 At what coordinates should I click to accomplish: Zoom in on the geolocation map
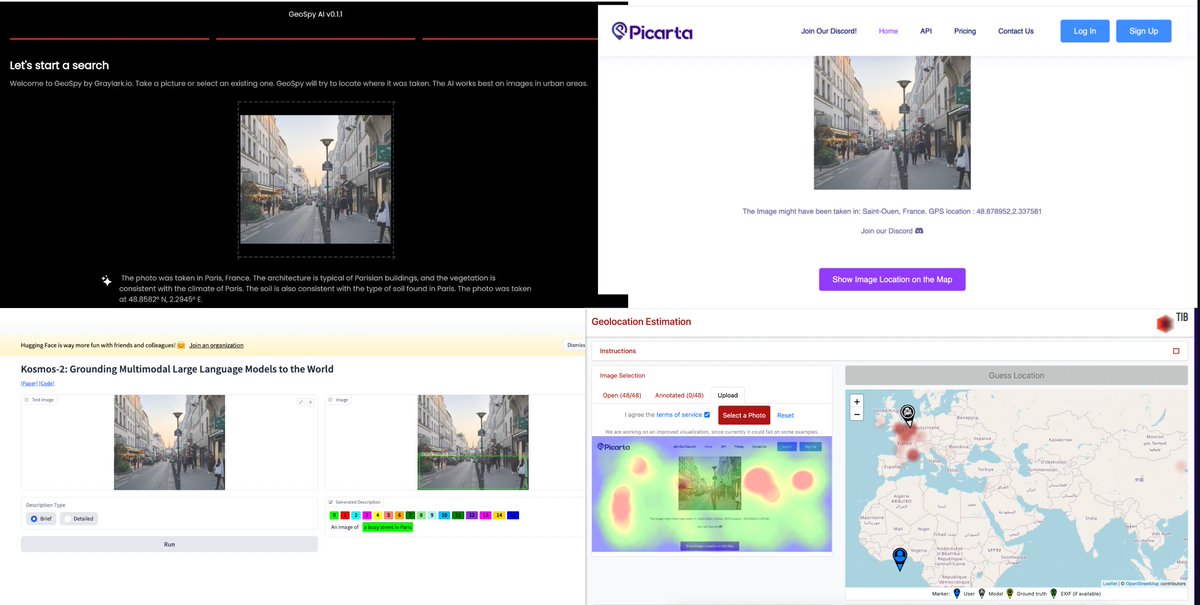pyautogui.click(x=857, y=401)
